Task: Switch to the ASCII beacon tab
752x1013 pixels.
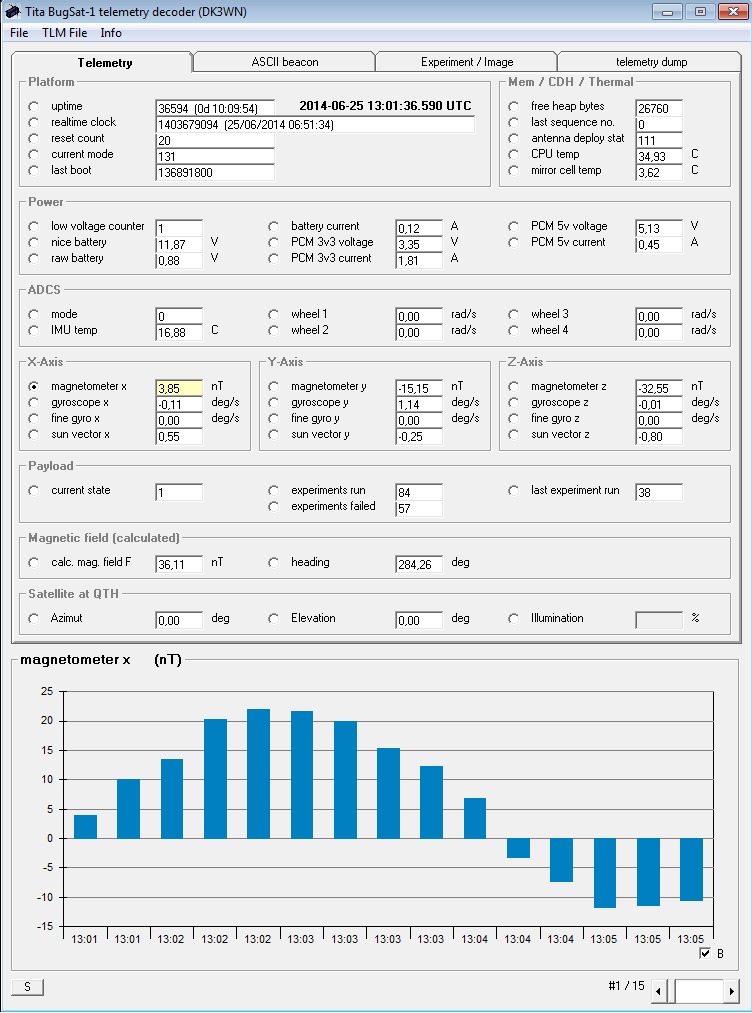Action: pos(284,62)
